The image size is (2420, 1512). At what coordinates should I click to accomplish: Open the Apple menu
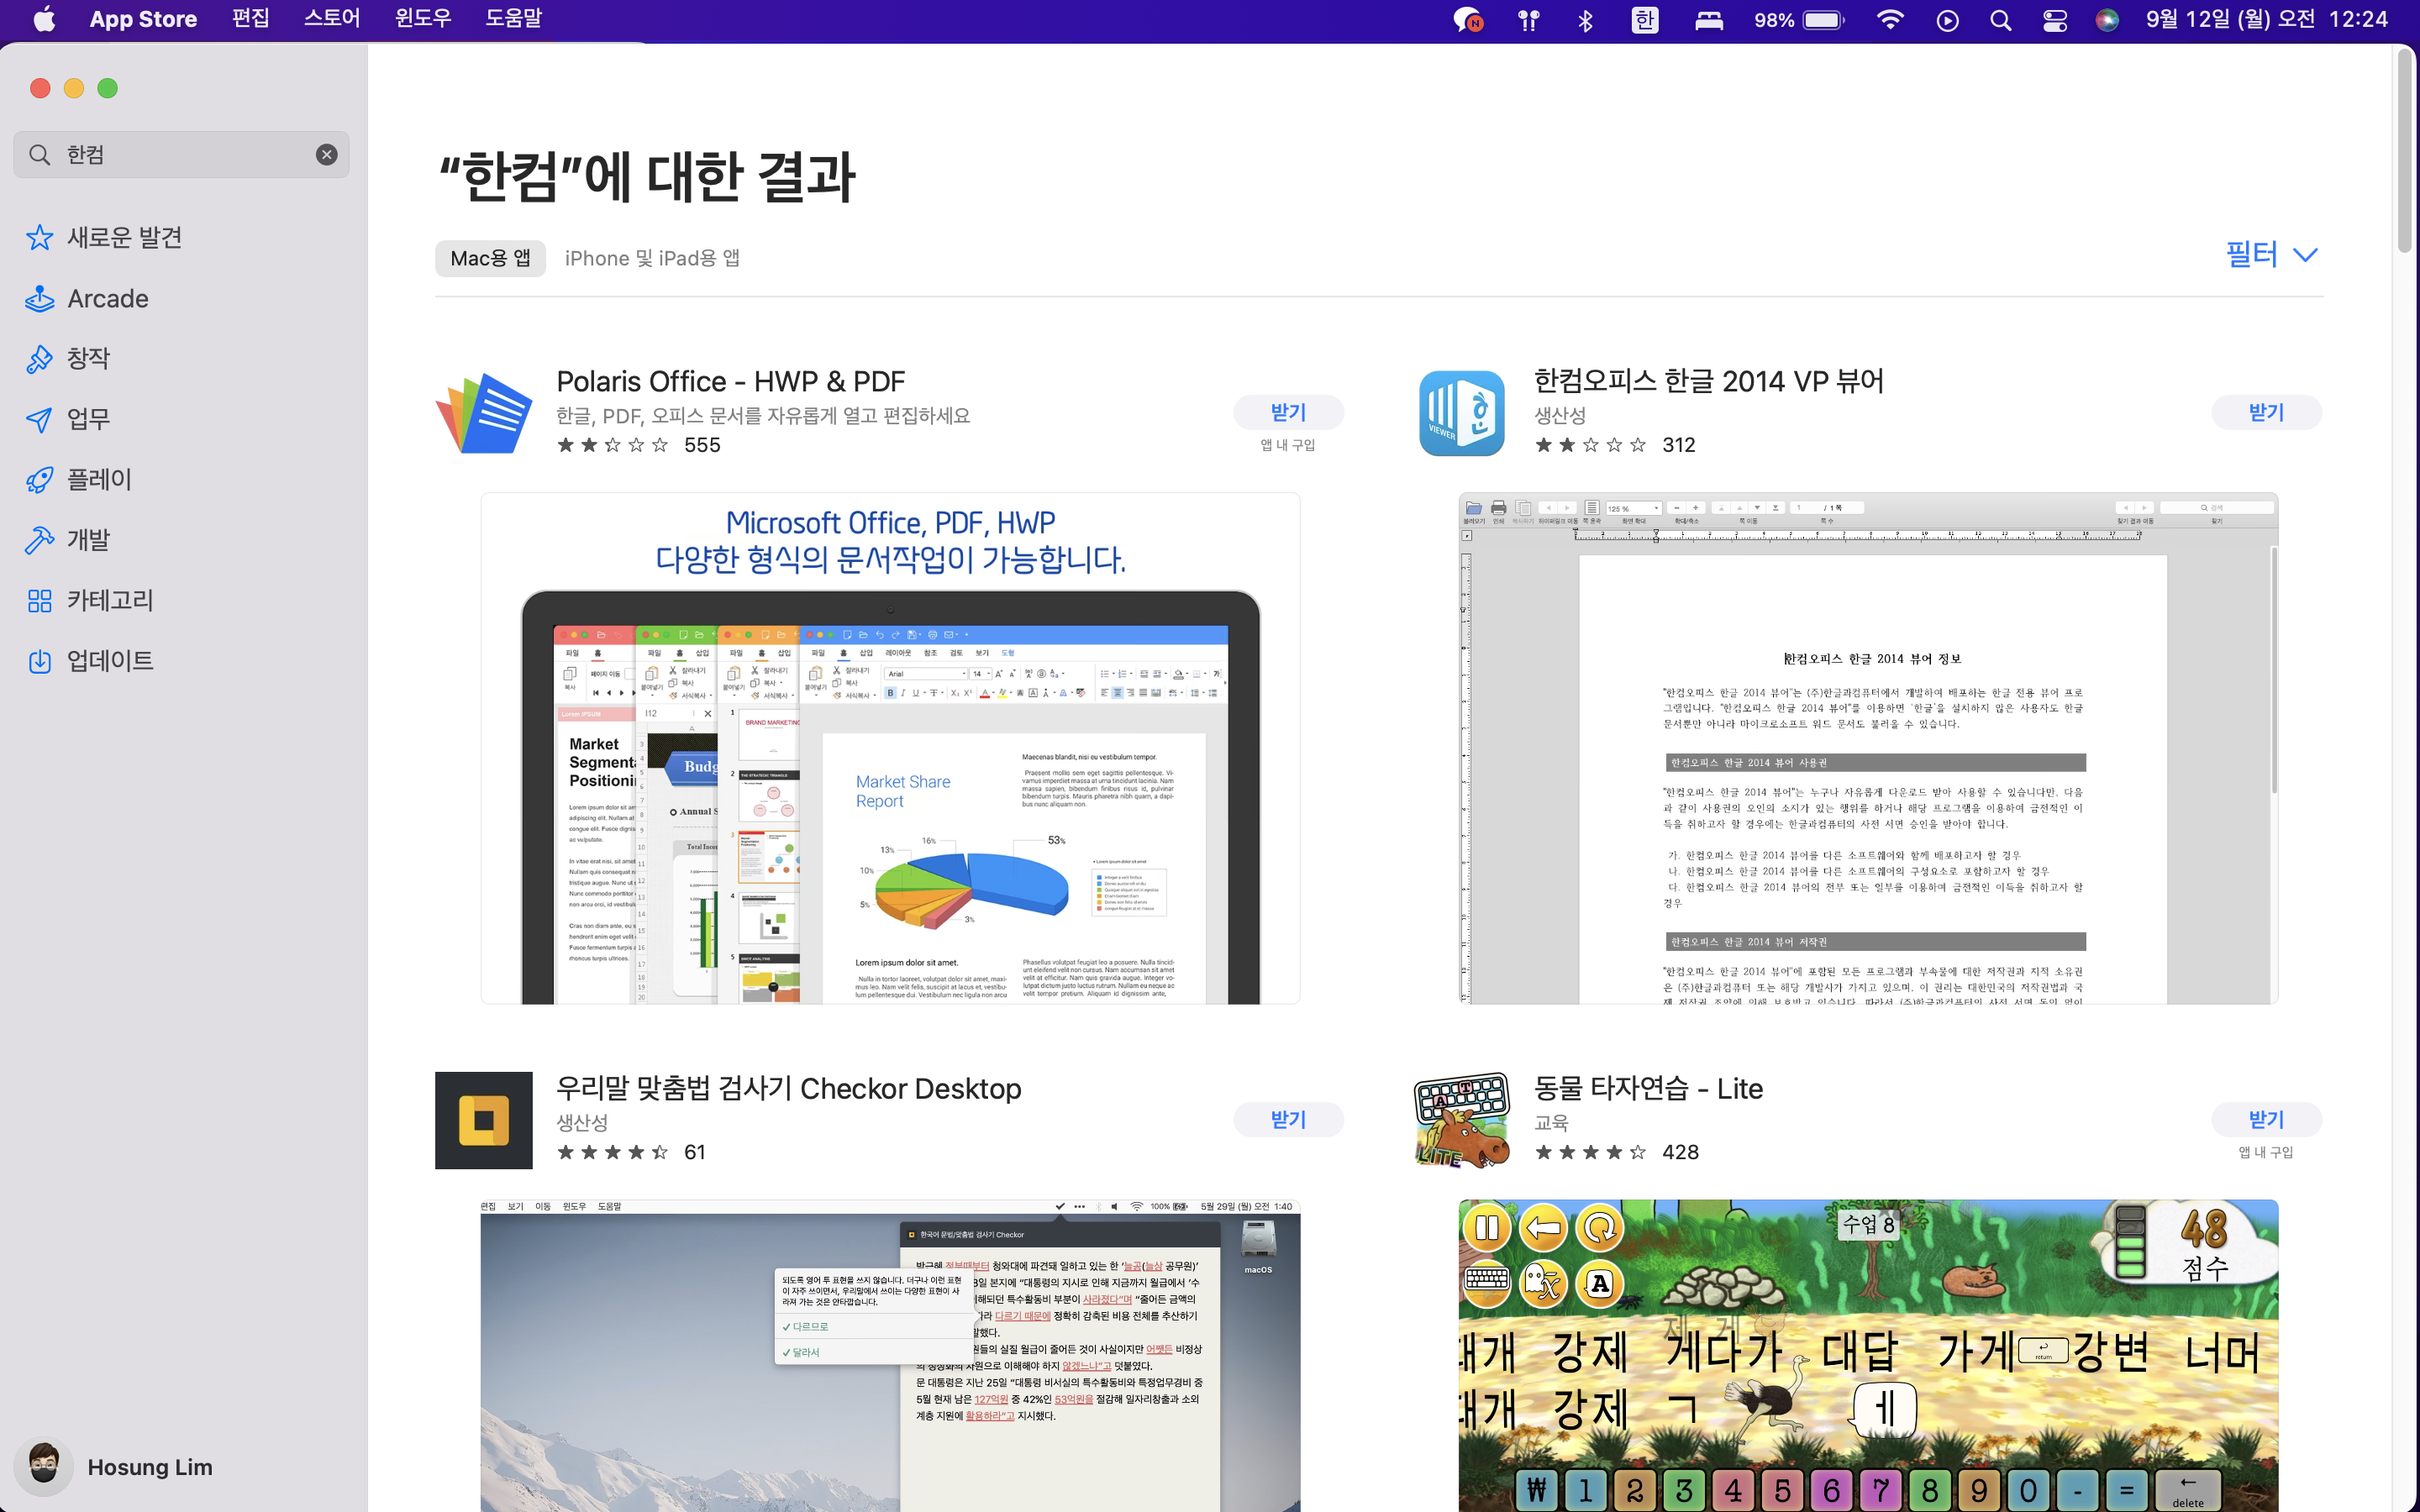coord(44,19)
